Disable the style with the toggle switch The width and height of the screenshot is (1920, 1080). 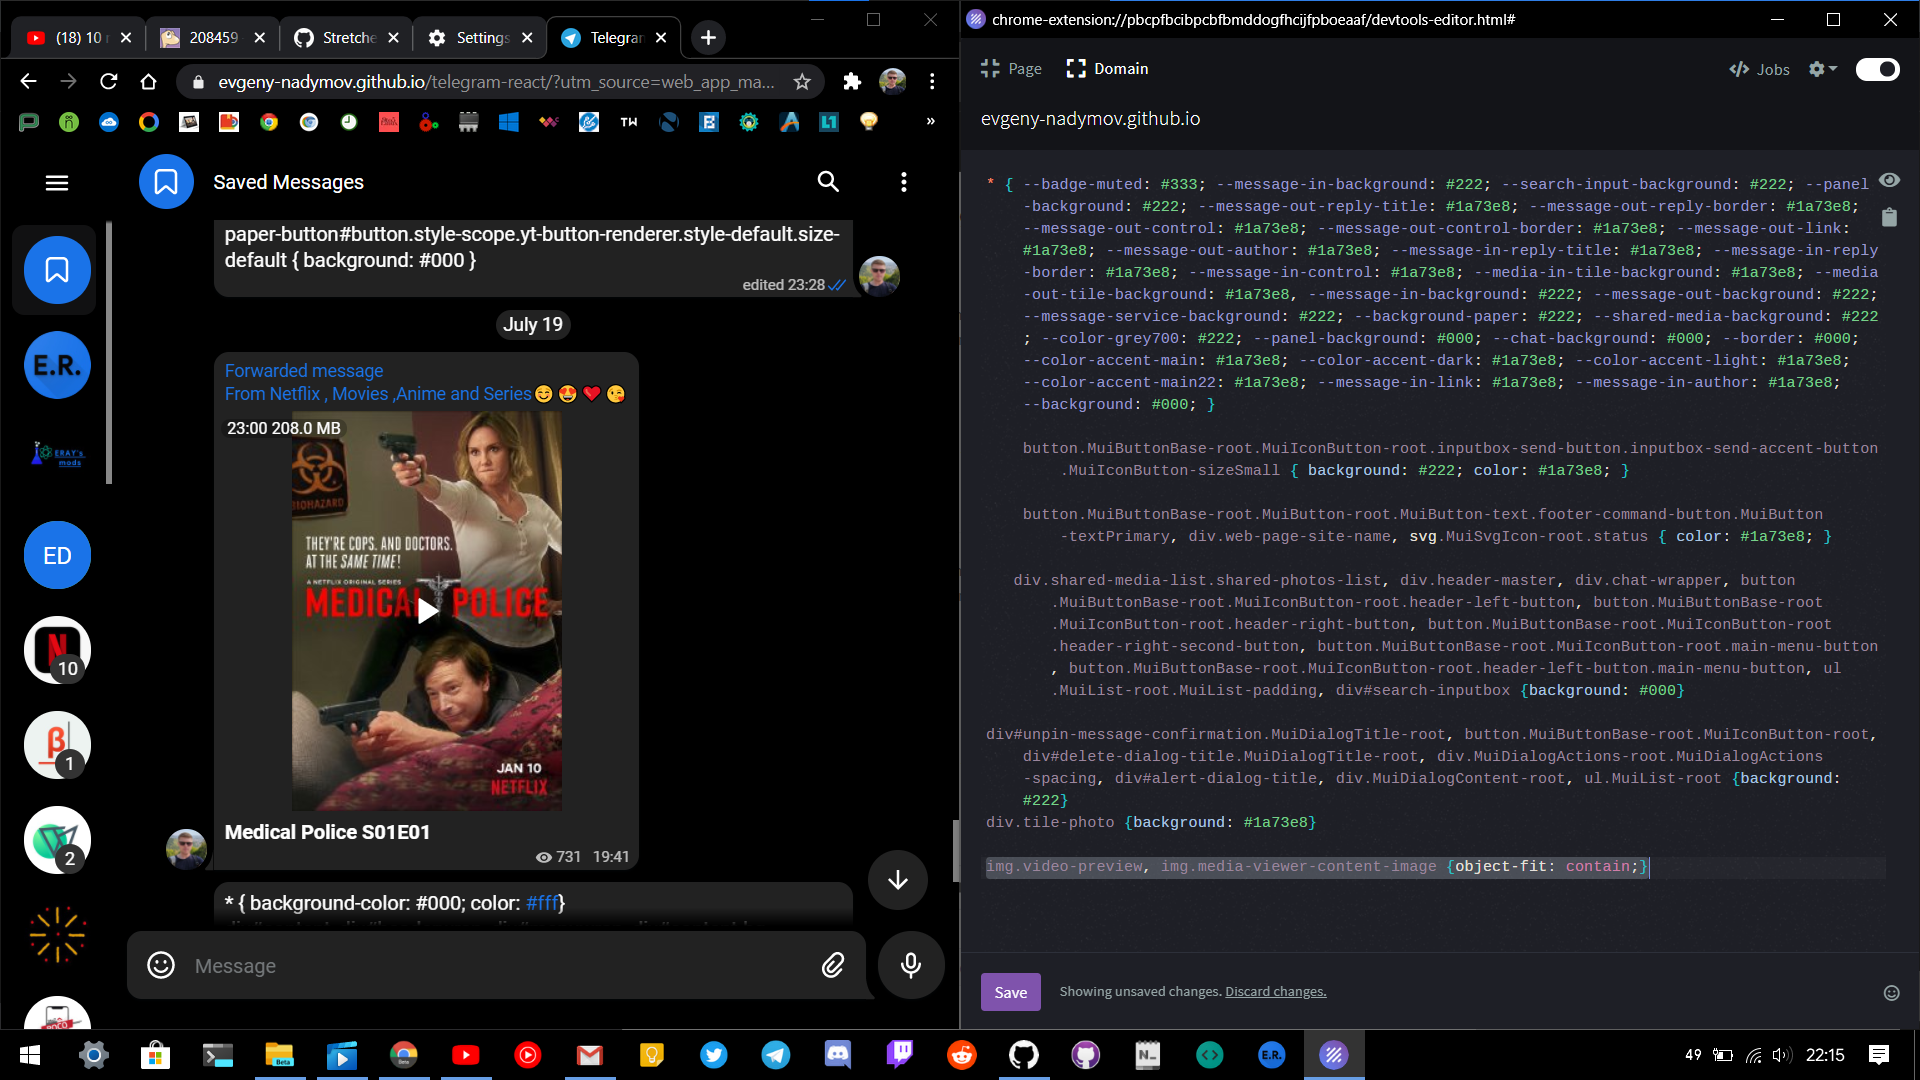pyautogui.click(x=1877, y=69)
